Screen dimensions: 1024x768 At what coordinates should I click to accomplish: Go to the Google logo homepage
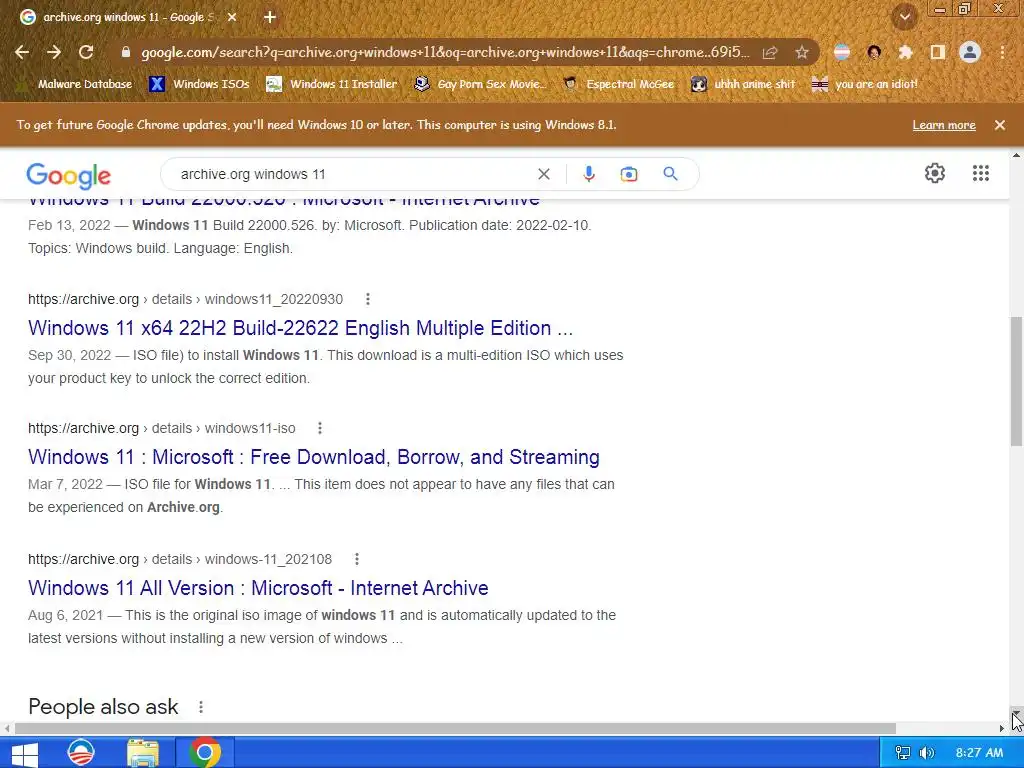tap(69, 175)
